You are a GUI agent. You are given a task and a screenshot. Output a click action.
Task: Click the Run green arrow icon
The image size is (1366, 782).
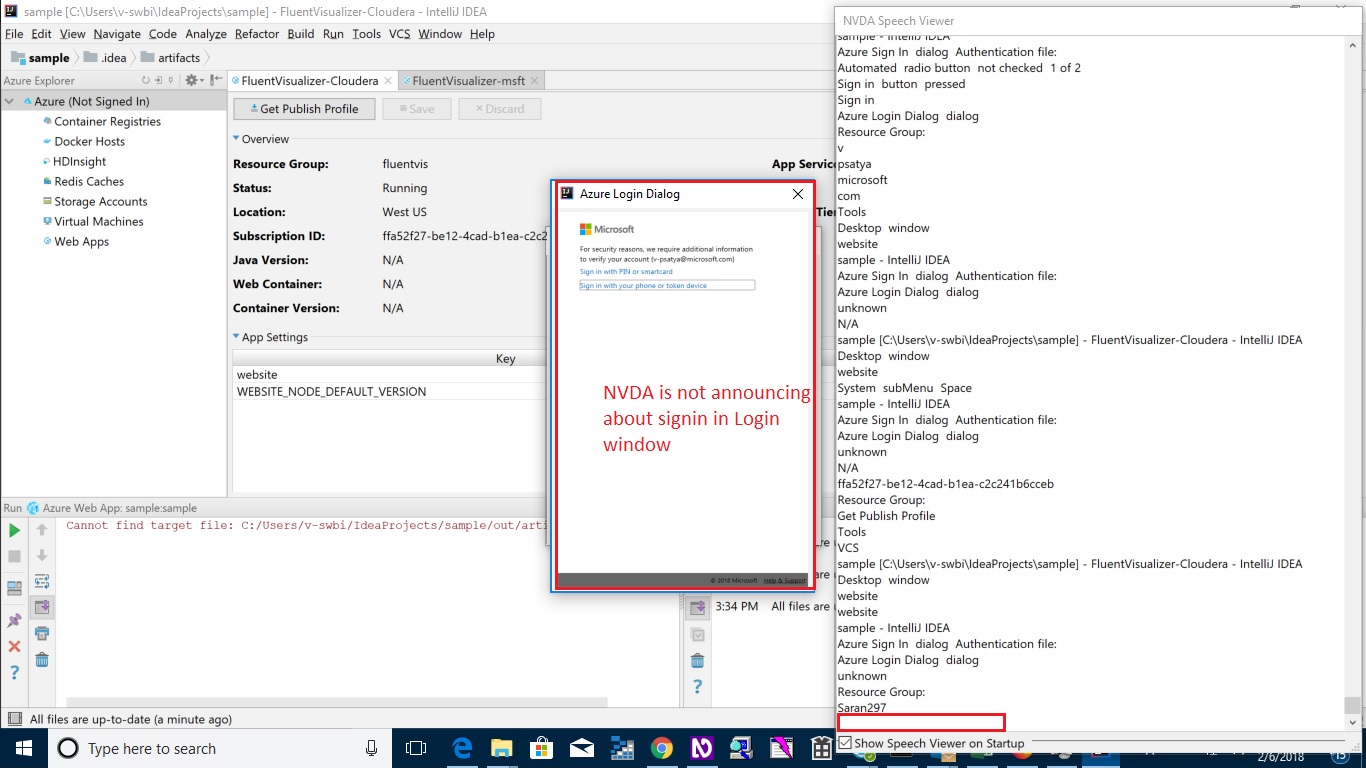coord(14,530)
